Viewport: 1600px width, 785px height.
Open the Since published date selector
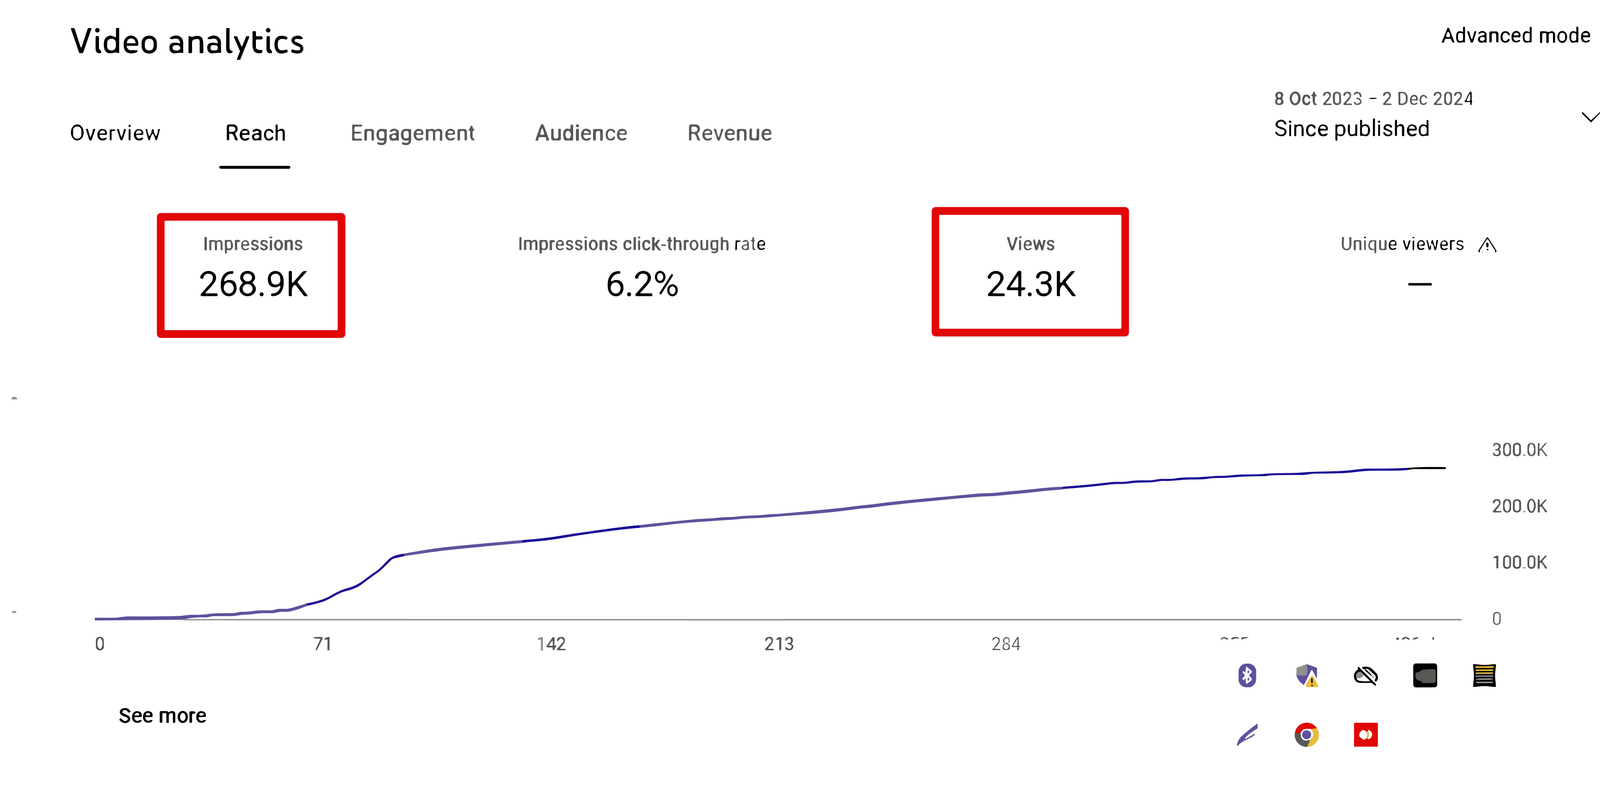[1352, 129]
